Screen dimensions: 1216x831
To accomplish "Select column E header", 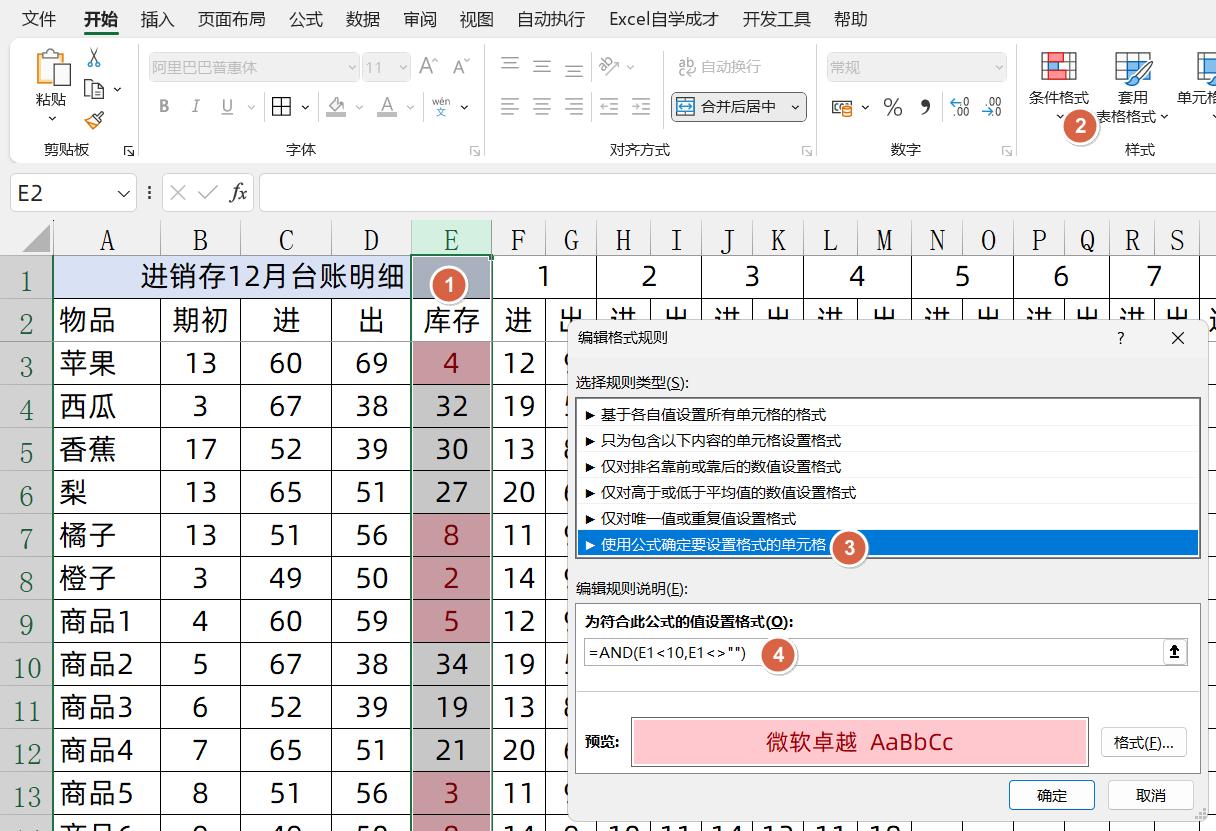I will coord(451,239).
